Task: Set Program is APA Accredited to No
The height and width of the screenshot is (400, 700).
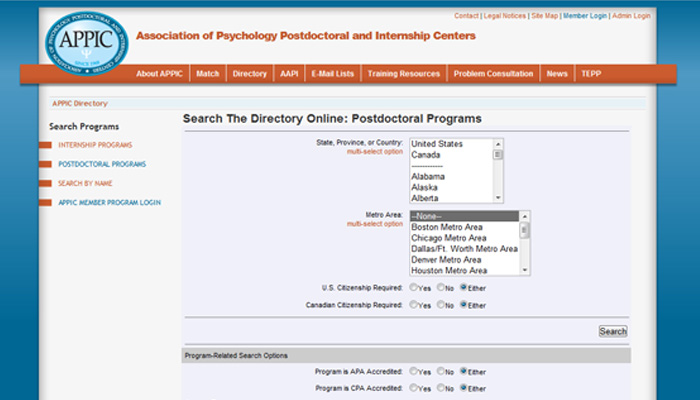Action: click(x=441, y=371)
